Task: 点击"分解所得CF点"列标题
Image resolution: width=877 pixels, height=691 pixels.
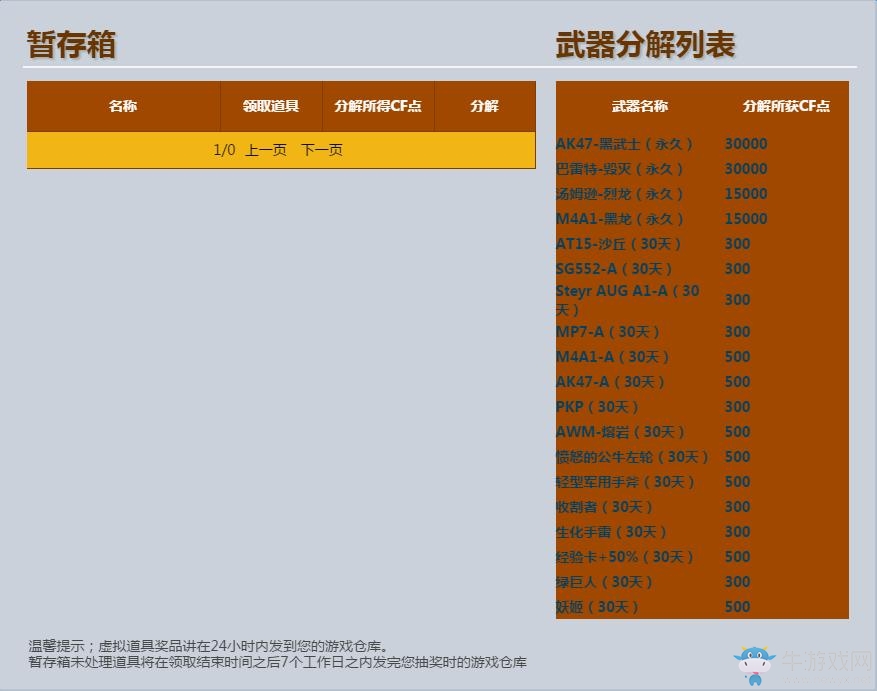Action: 379,106
